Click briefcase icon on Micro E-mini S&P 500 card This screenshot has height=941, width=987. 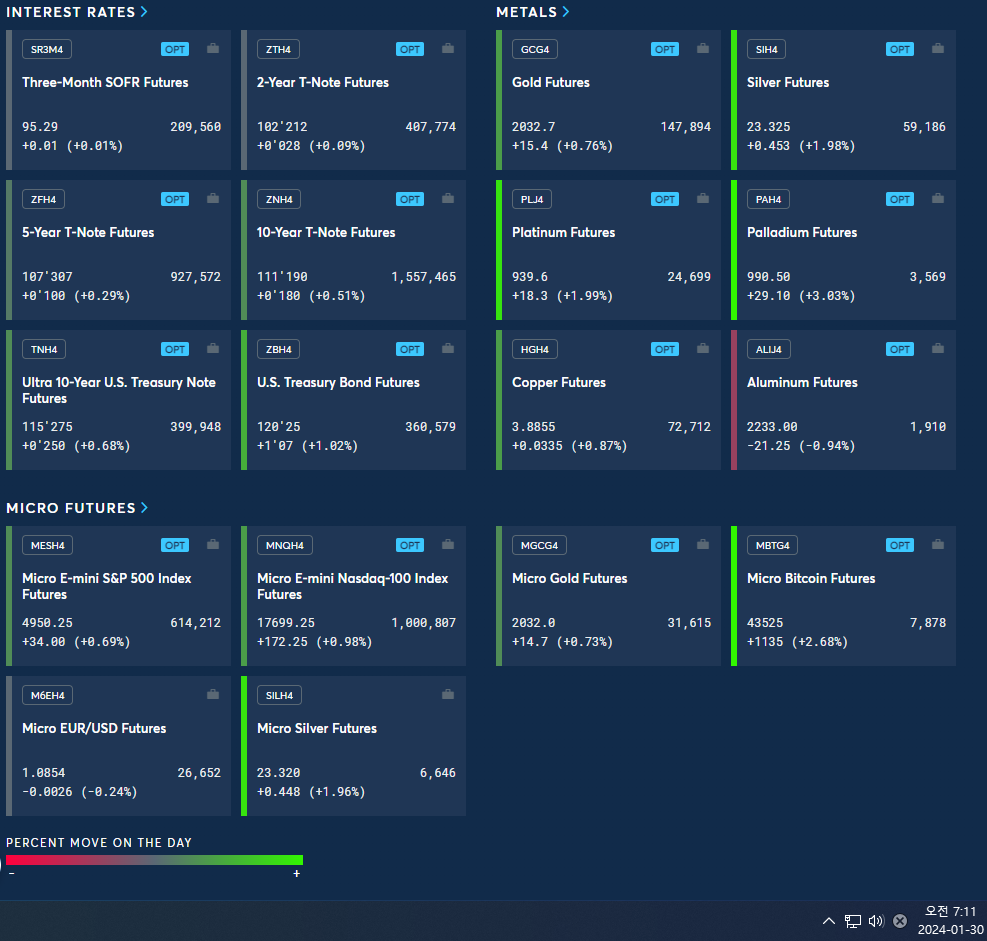(x=213, y=544)
